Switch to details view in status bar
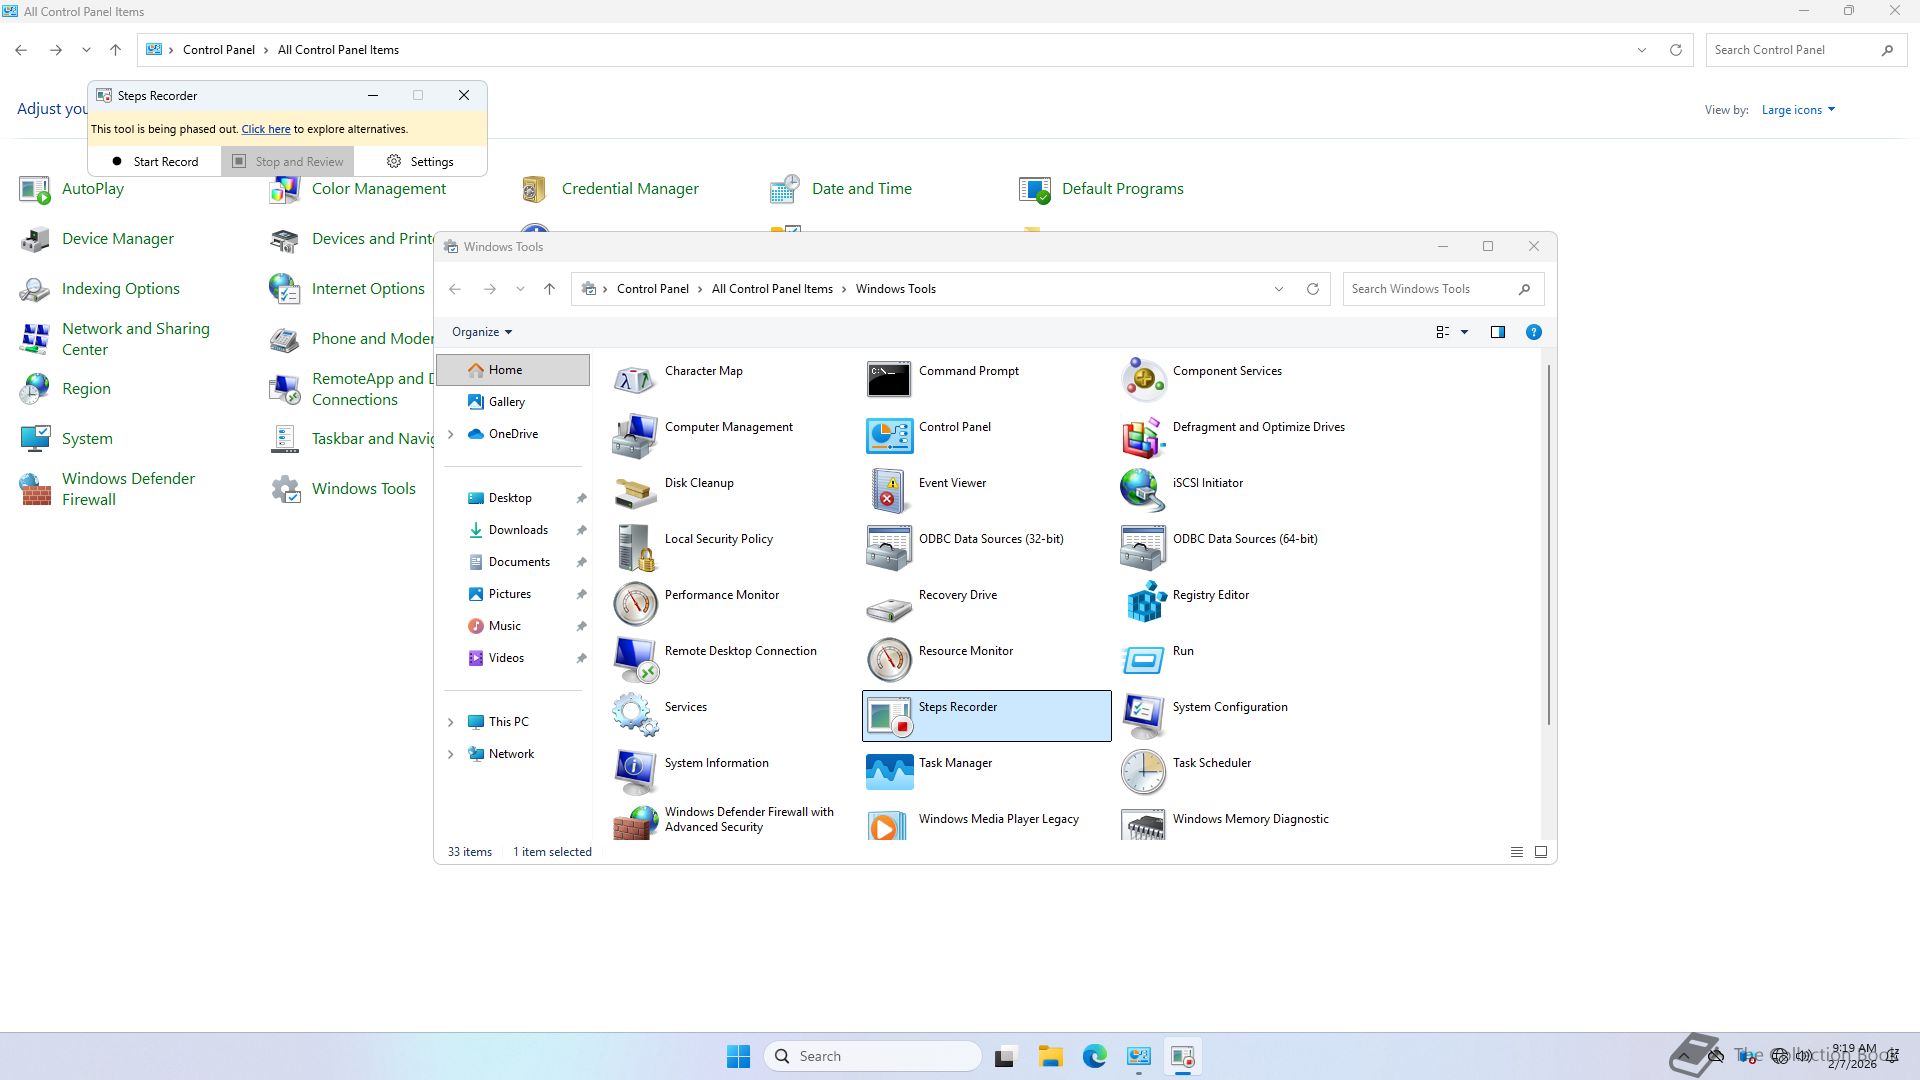1920x1080 pixels. point(1516,852)
